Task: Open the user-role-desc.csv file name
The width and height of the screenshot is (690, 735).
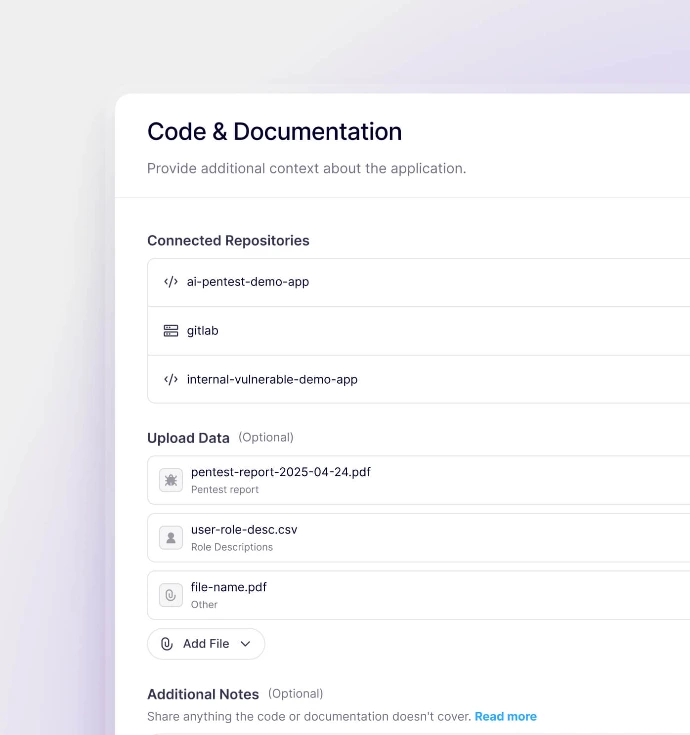Action: point(244,530)
